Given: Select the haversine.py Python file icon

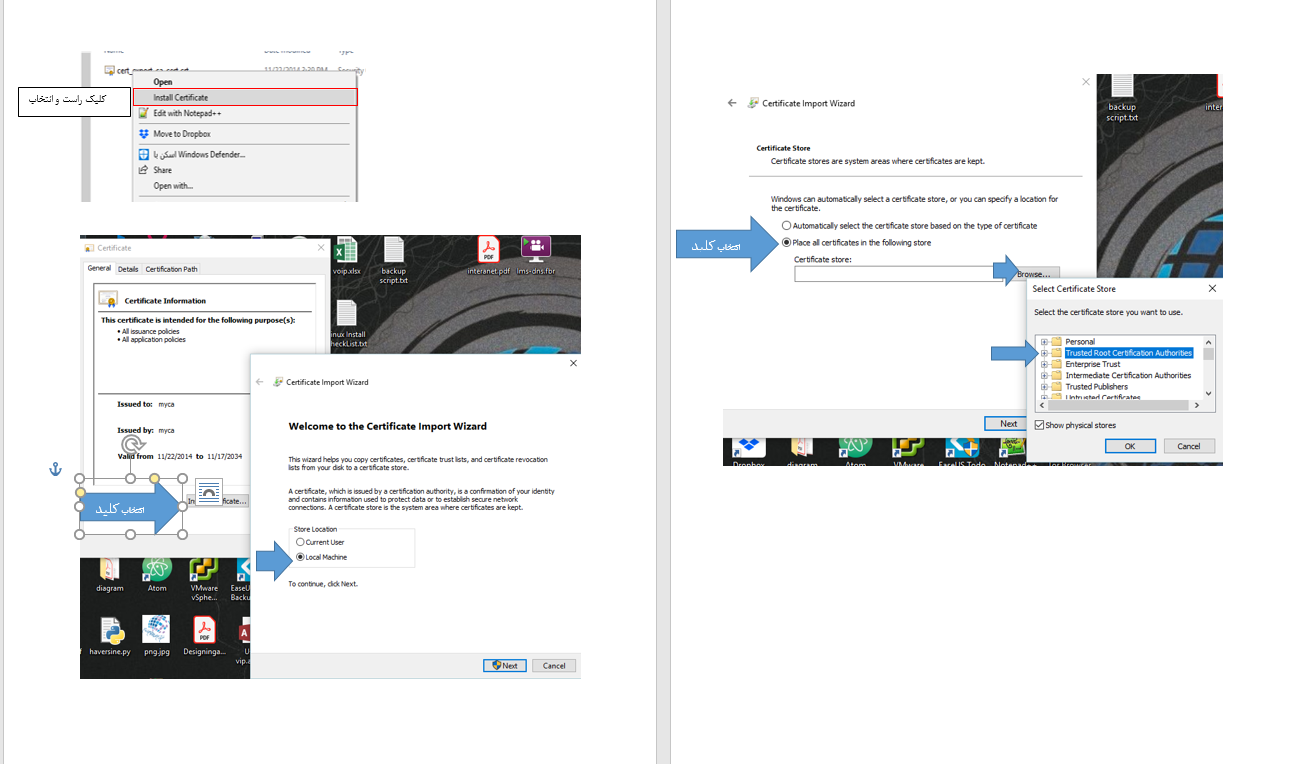Looking at the screenshot, I should pyautogui.click(x=111, y=632).
